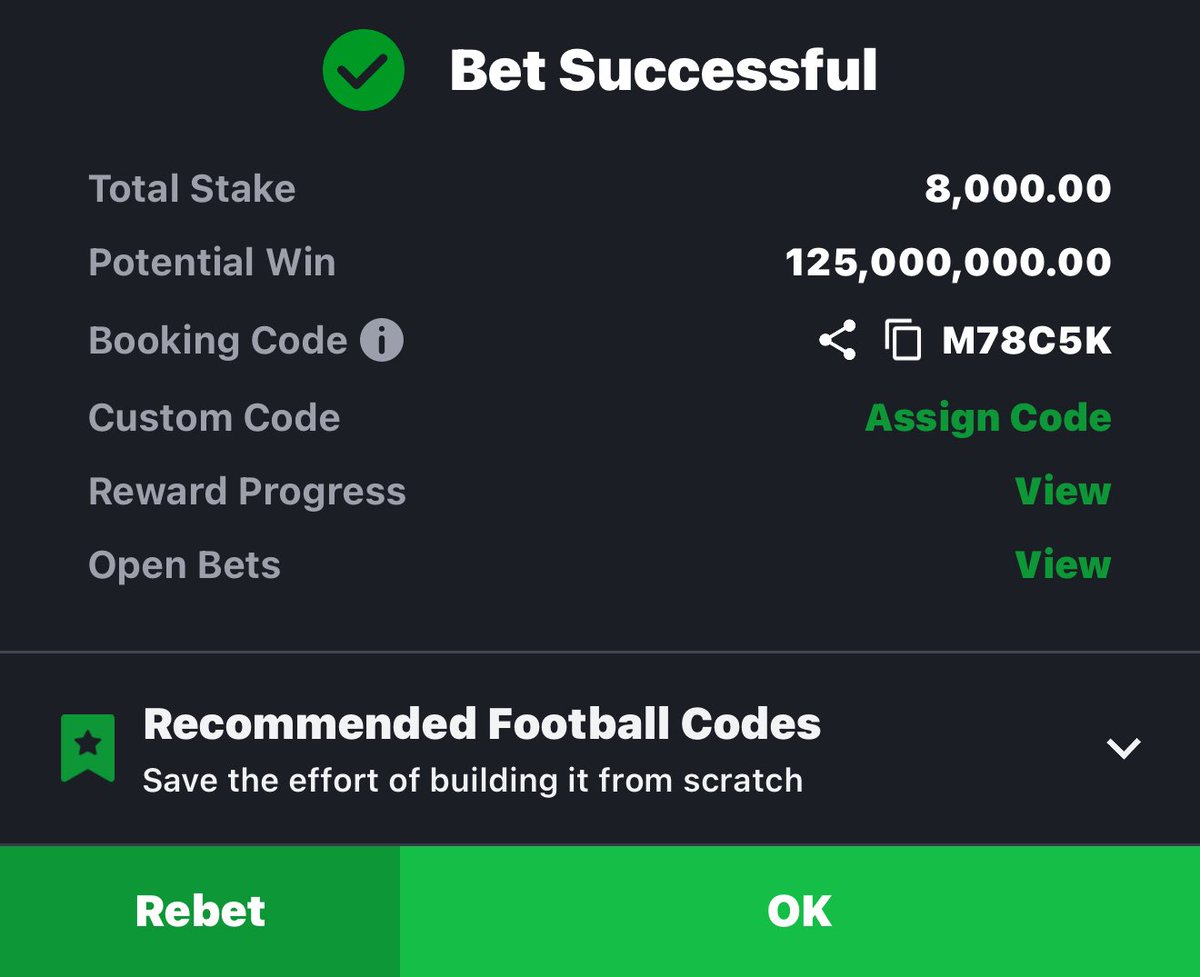Image resolution: width=1200 pixels, height=977 pixels.
Task: Click Assign Code next to Custom Code
Action: tap(988, 417)
